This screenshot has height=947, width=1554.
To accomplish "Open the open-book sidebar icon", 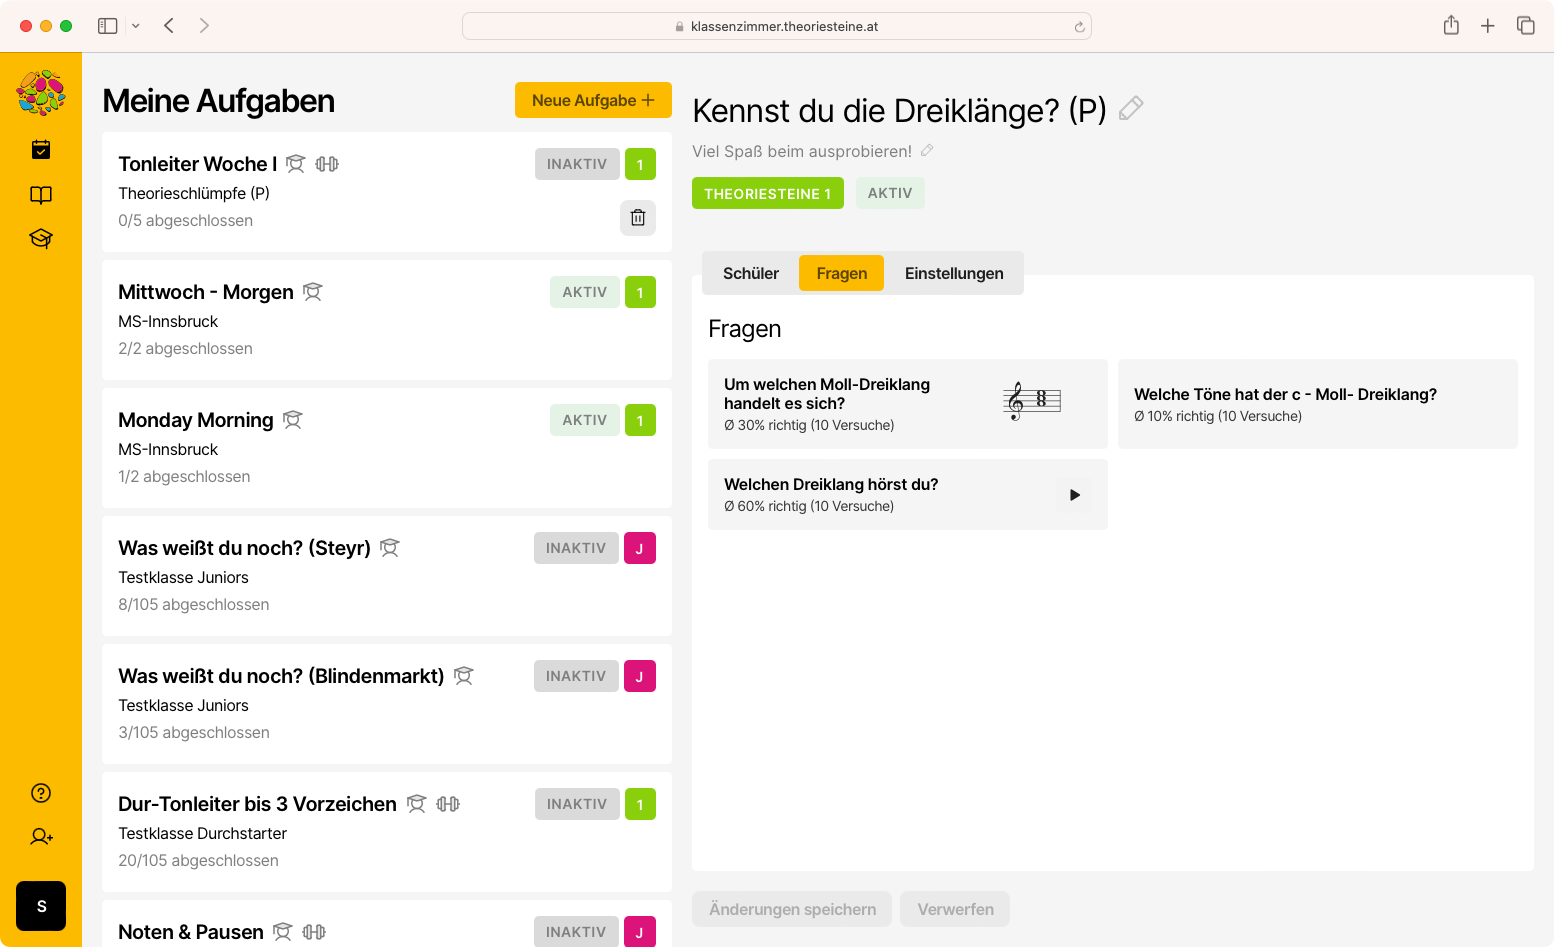I will click(x=41, y=195).
